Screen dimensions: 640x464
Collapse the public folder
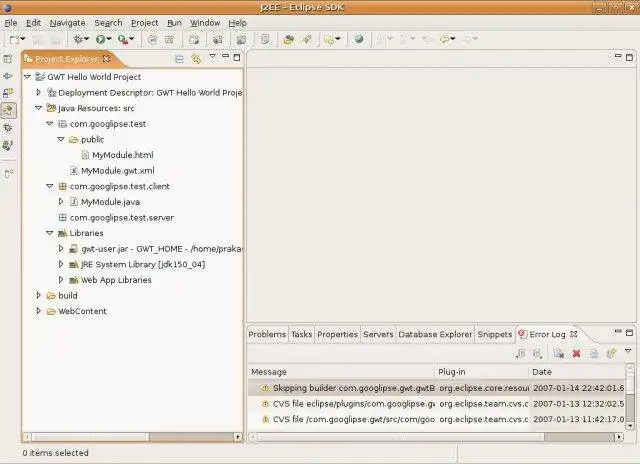coord(61,139)
